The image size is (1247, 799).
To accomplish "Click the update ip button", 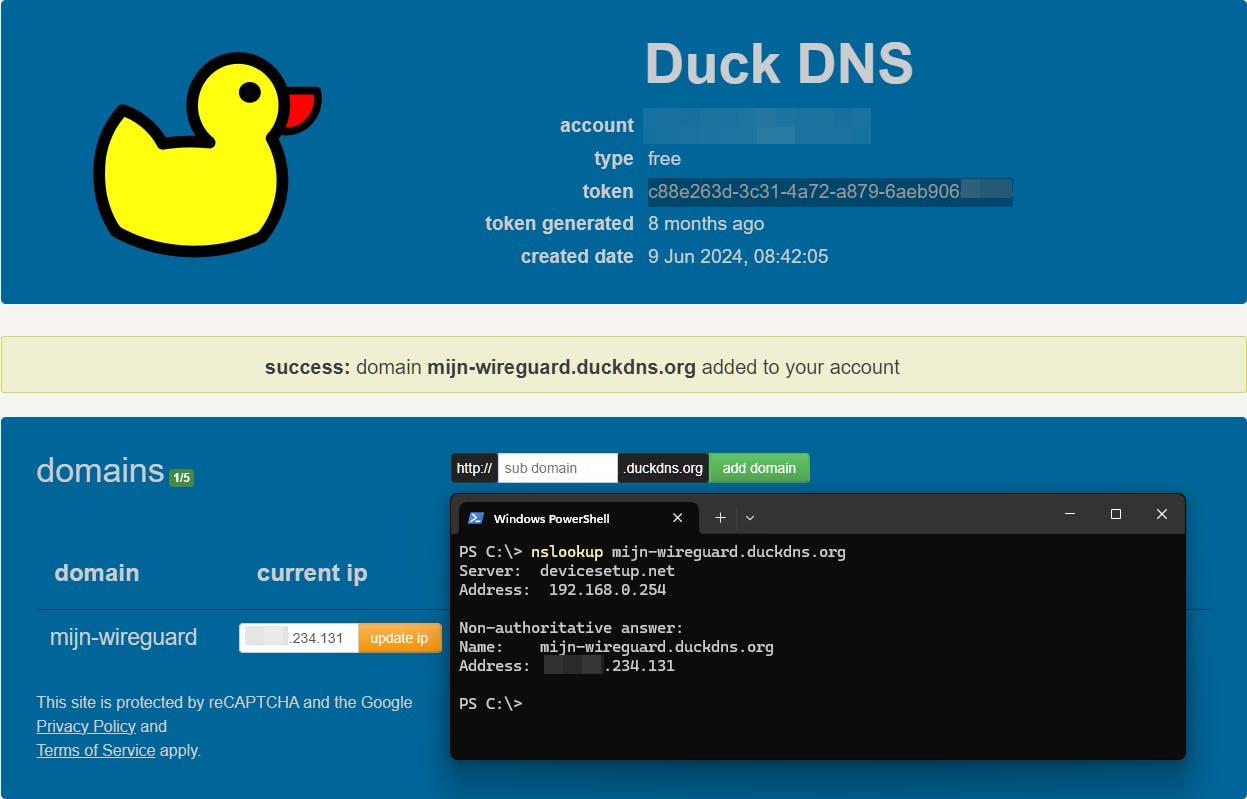I will 399,638.
